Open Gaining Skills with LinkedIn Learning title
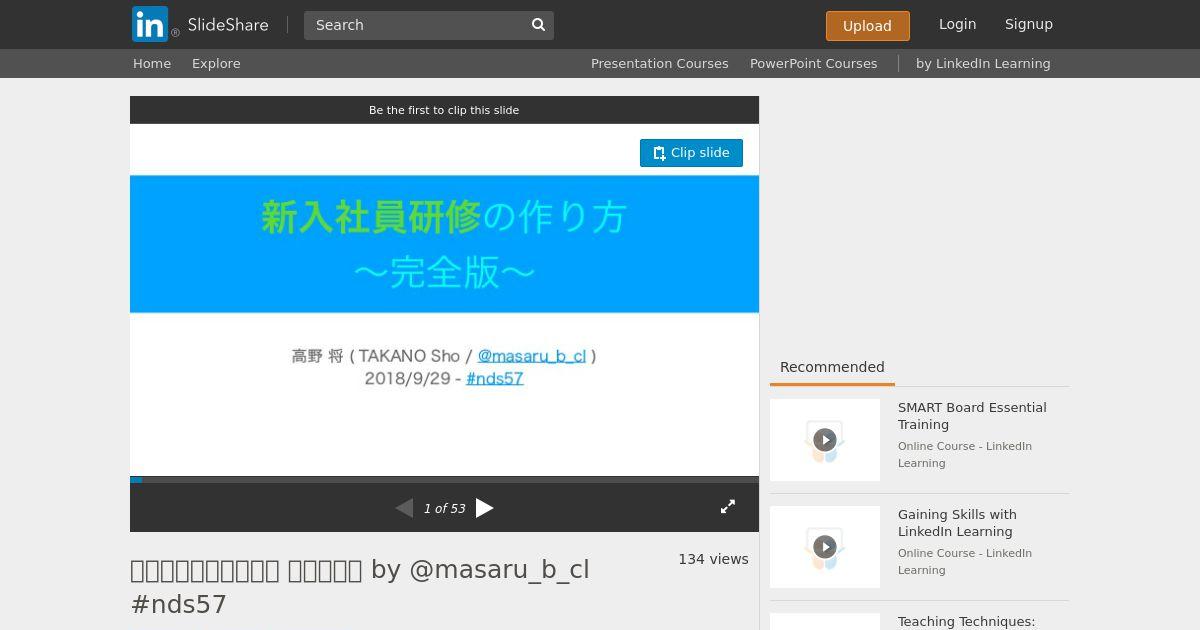The width and height of the screenshot is (1200, 630). [957, 523]
